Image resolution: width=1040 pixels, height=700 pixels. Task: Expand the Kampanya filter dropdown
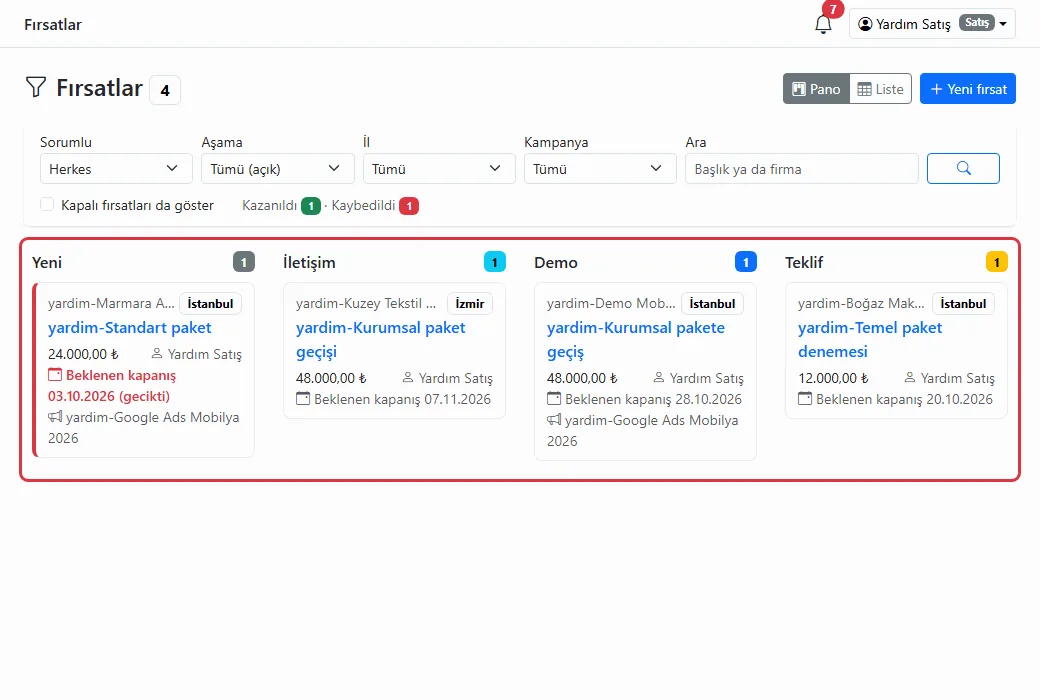[x=600, y=169]
